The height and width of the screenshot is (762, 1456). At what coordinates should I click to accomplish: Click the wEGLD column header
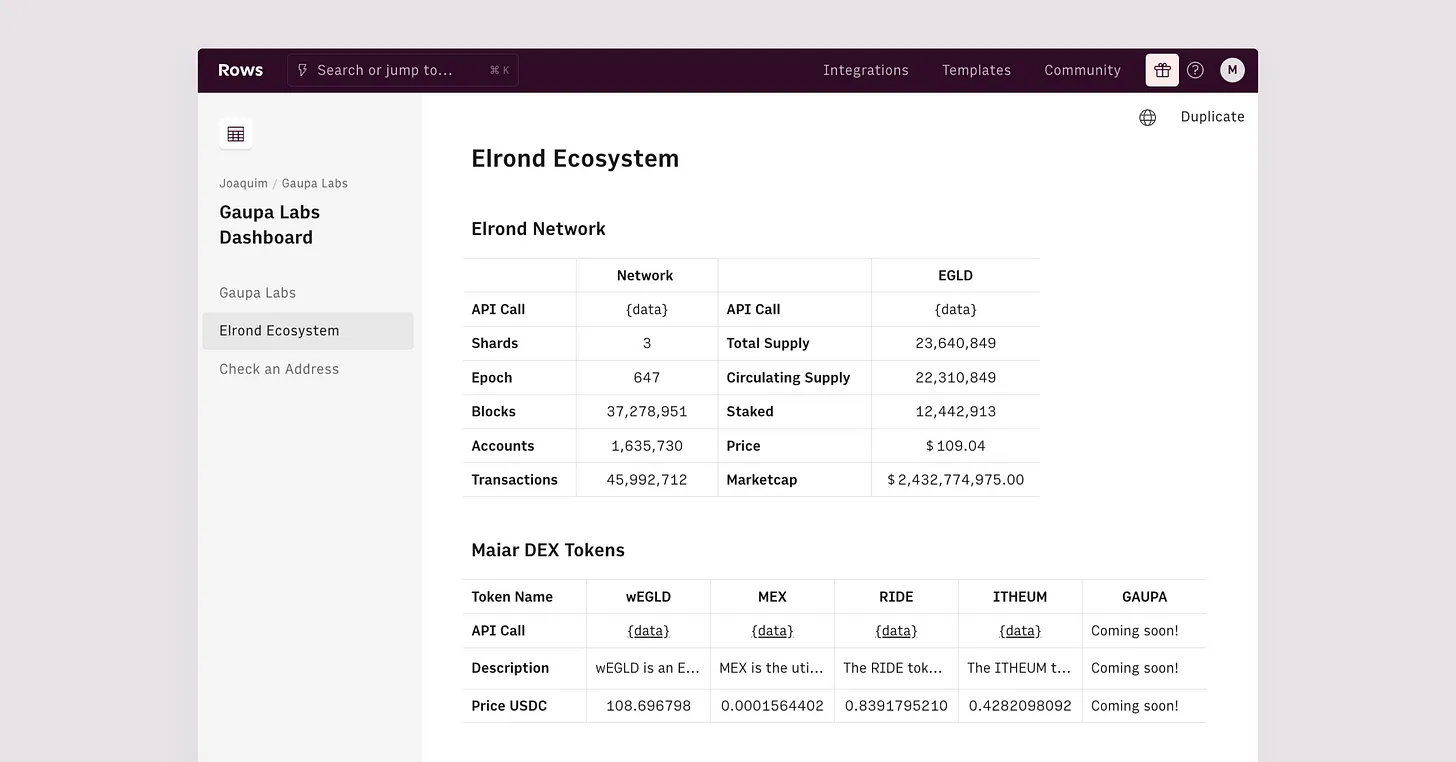tap(648, 597)
